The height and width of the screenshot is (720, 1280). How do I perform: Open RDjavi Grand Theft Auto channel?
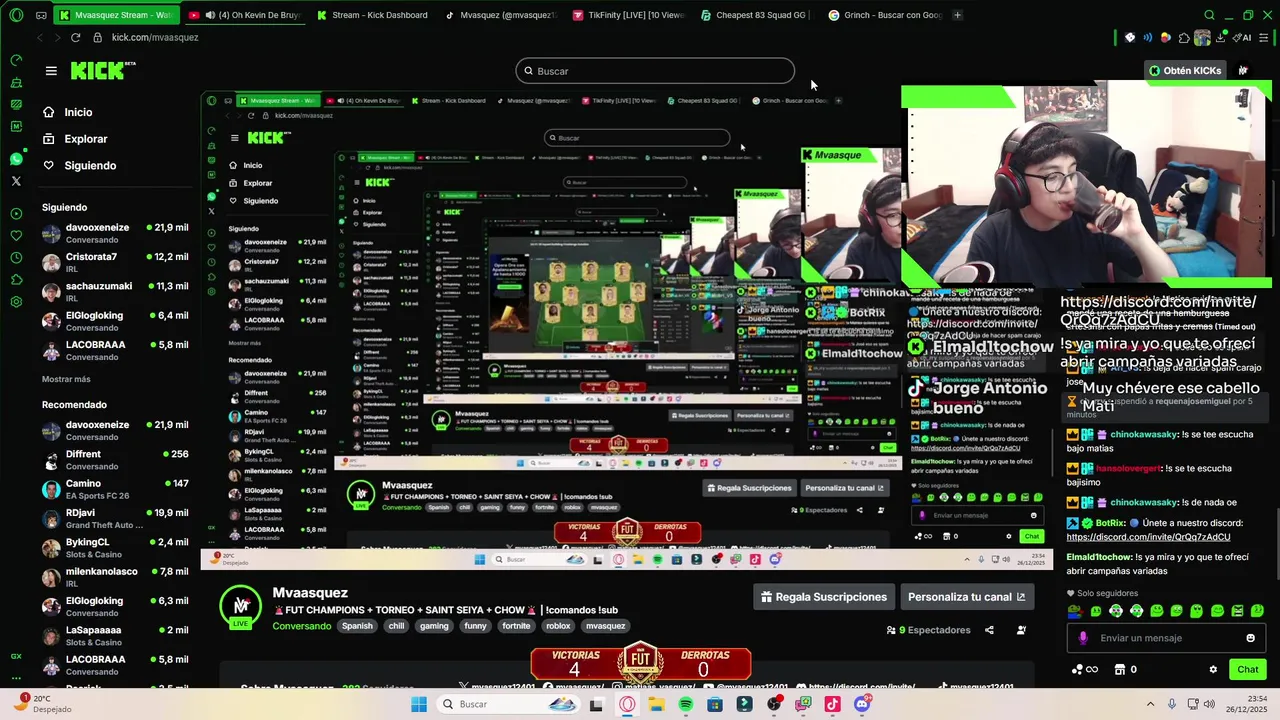(x=115, y=519)
